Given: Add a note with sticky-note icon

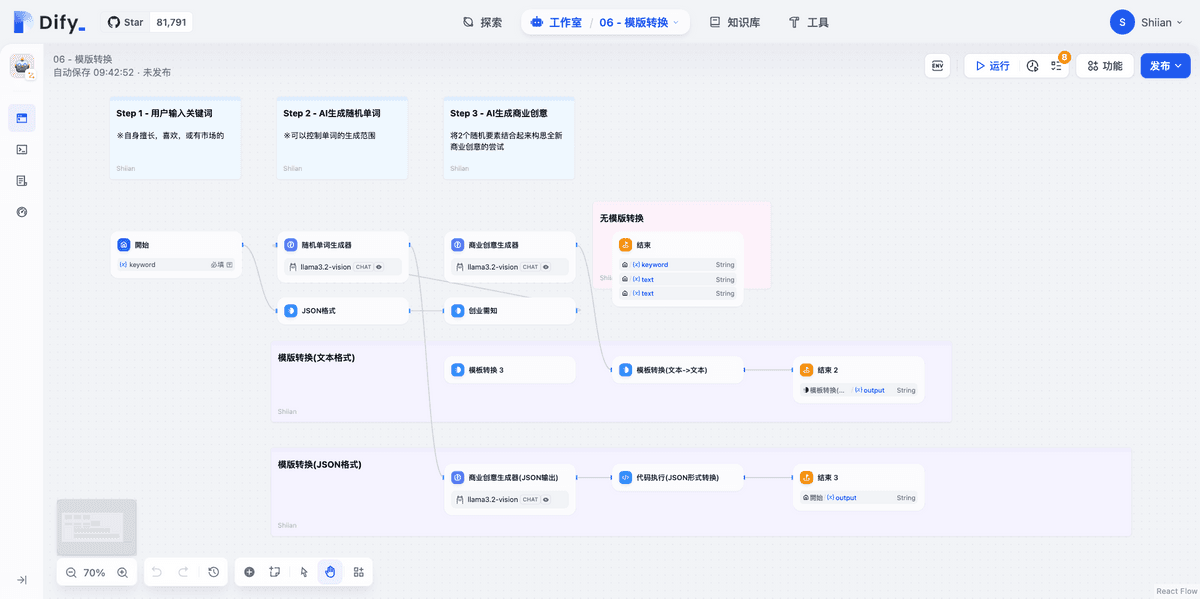Looking at the screenshot, I should coord(275,572).
